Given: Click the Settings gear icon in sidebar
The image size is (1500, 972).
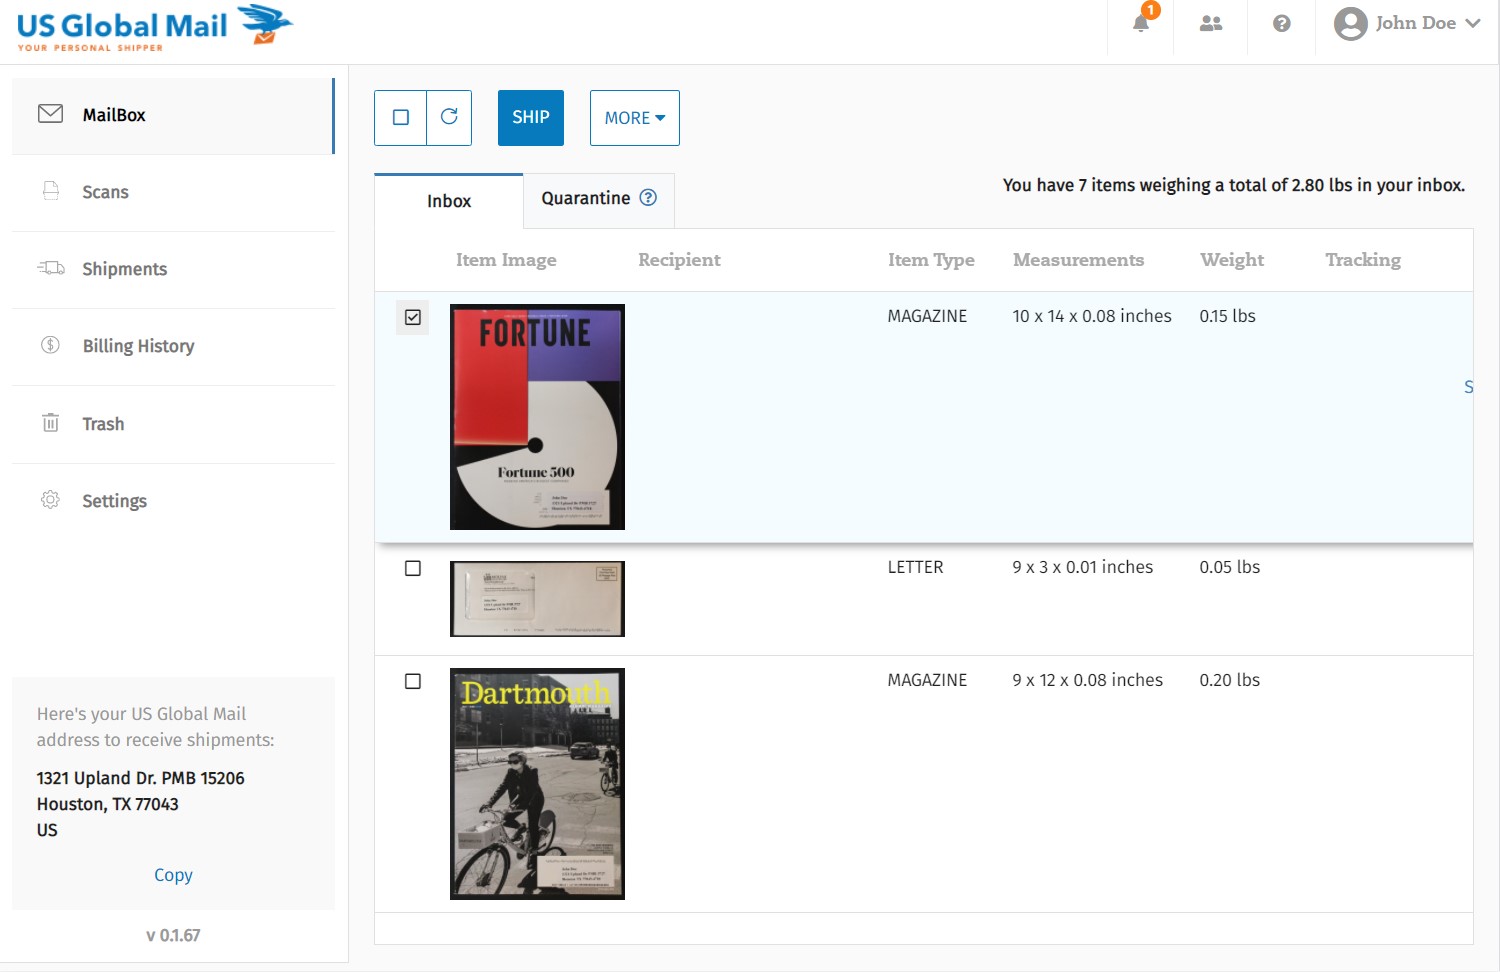Looking at the screenshot, I should click(50, 500).
